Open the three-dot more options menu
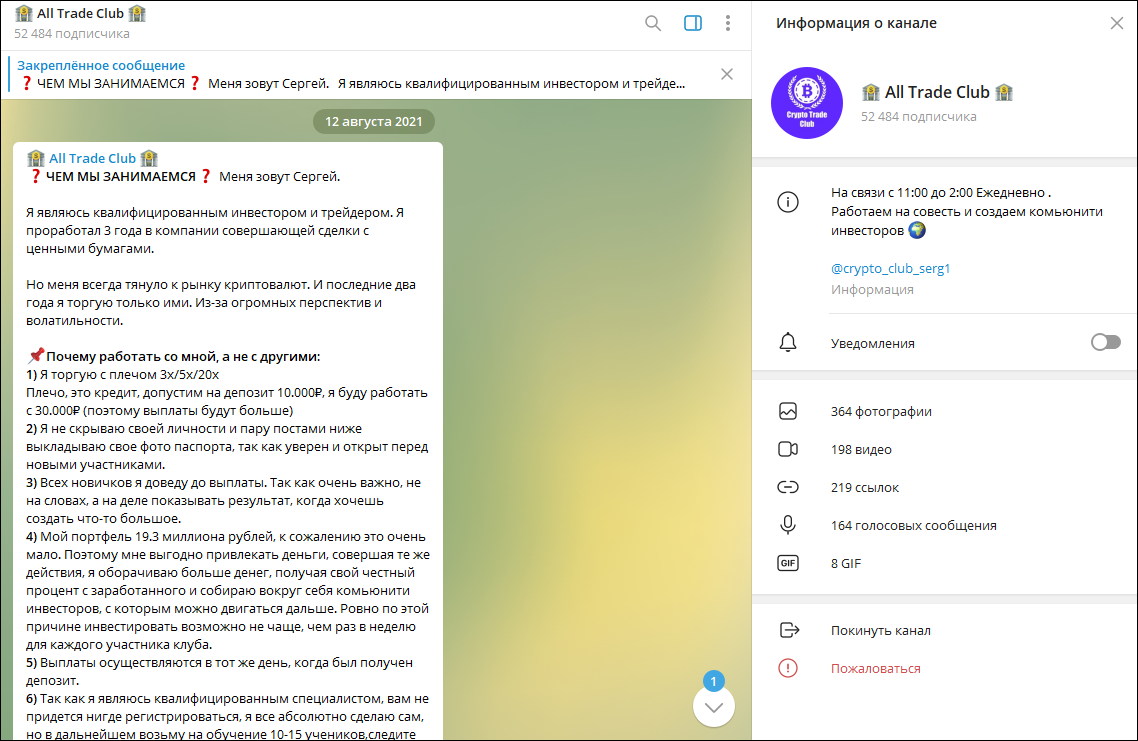1138x741 pixels. tap(728, 23)
